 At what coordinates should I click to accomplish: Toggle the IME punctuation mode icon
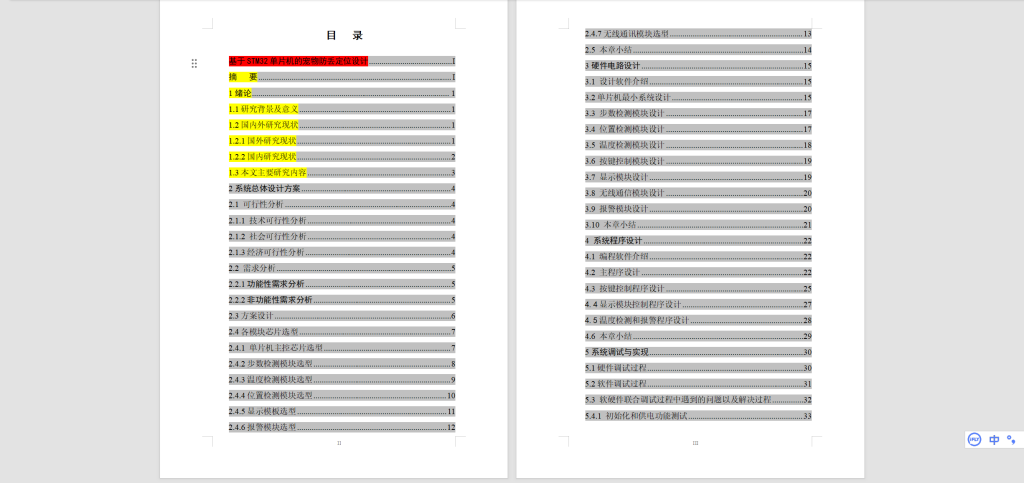click(1011, 439)
